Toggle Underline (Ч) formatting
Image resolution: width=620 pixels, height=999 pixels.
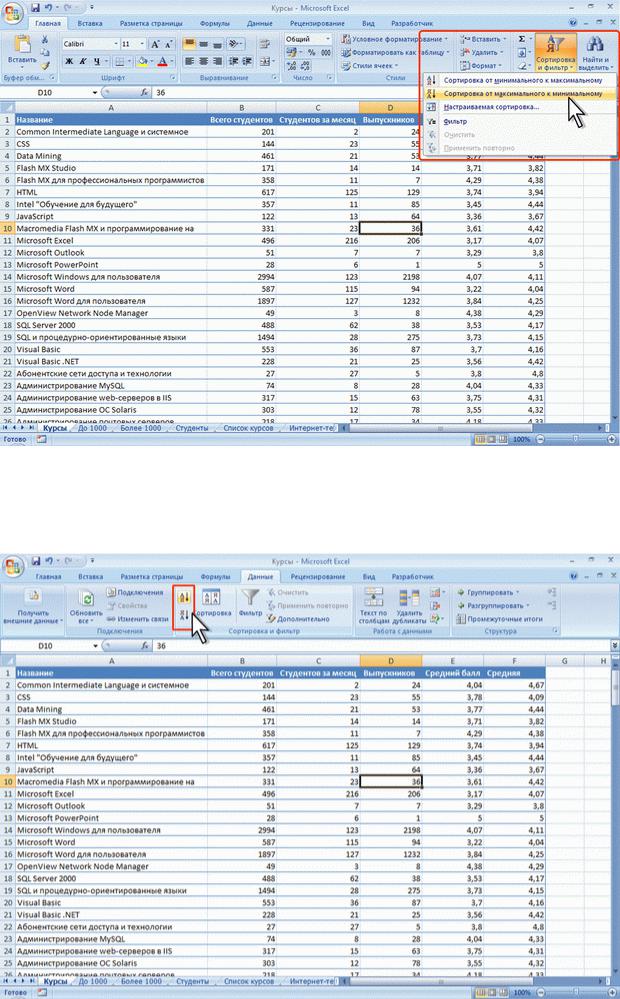[97, 62]
